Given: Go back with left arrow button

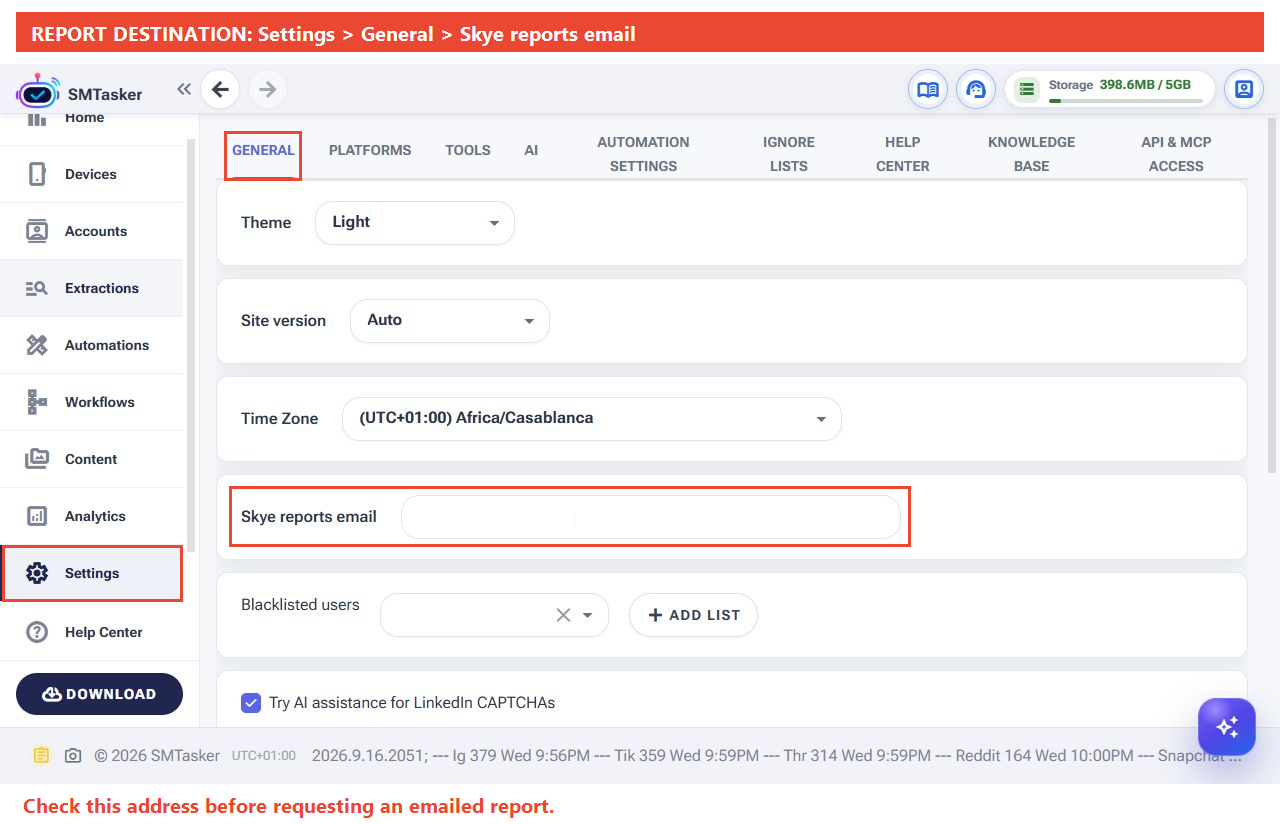Looking at the screenshot, I should 220,89.
